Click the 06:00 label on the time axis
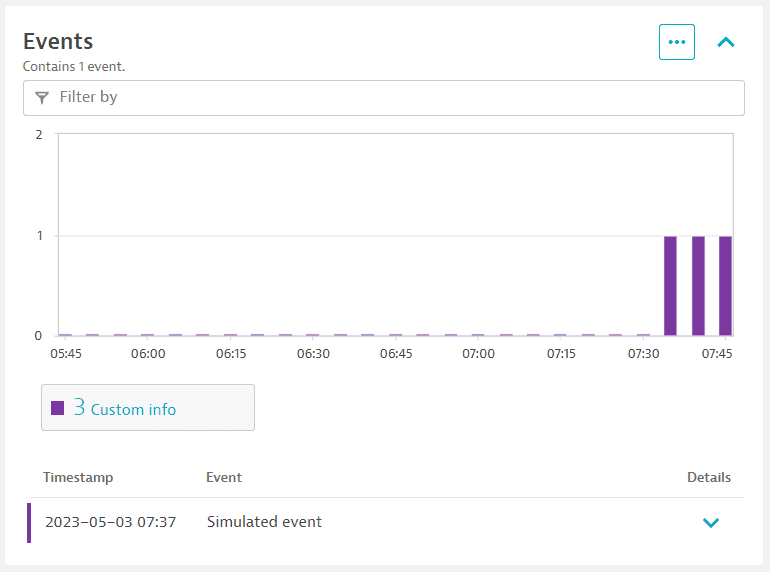The image size is (770, 572). point(148,354)
